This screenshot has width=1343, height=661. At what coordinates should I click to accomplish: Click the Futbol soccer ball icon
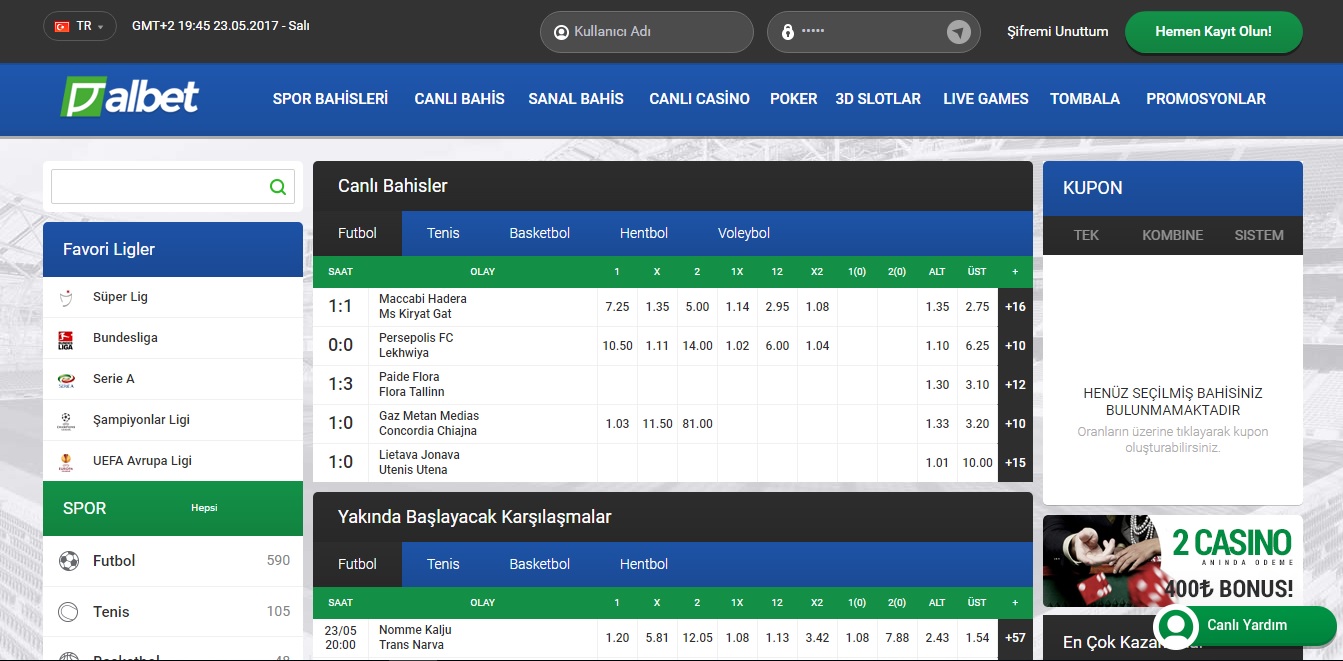click(x=68, y=561)
